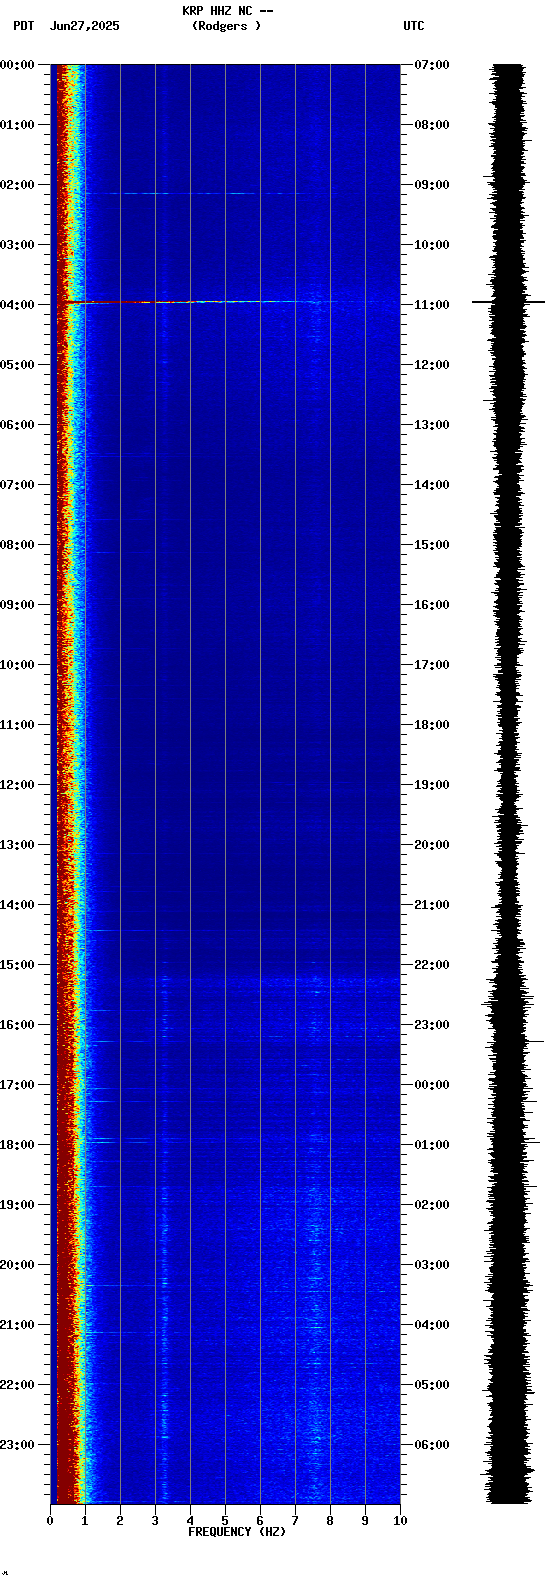This screenshot has width=552, height=1584.
Task: Click the 'UTC' timezone label
Action: 414,26
